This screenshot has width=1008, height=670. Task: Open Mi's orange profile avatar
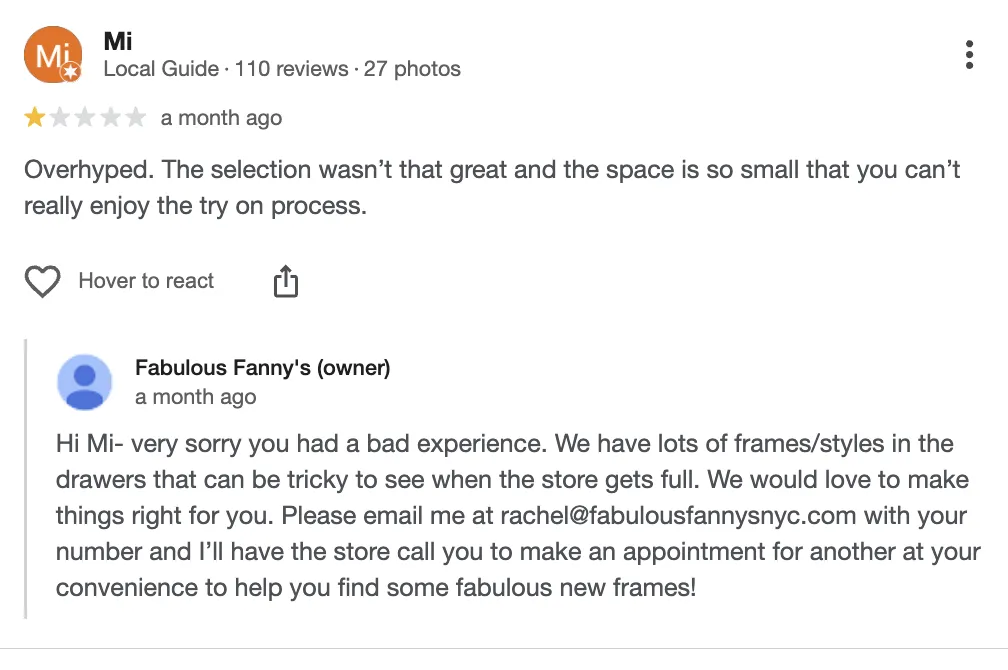click(x=52, y=55)
